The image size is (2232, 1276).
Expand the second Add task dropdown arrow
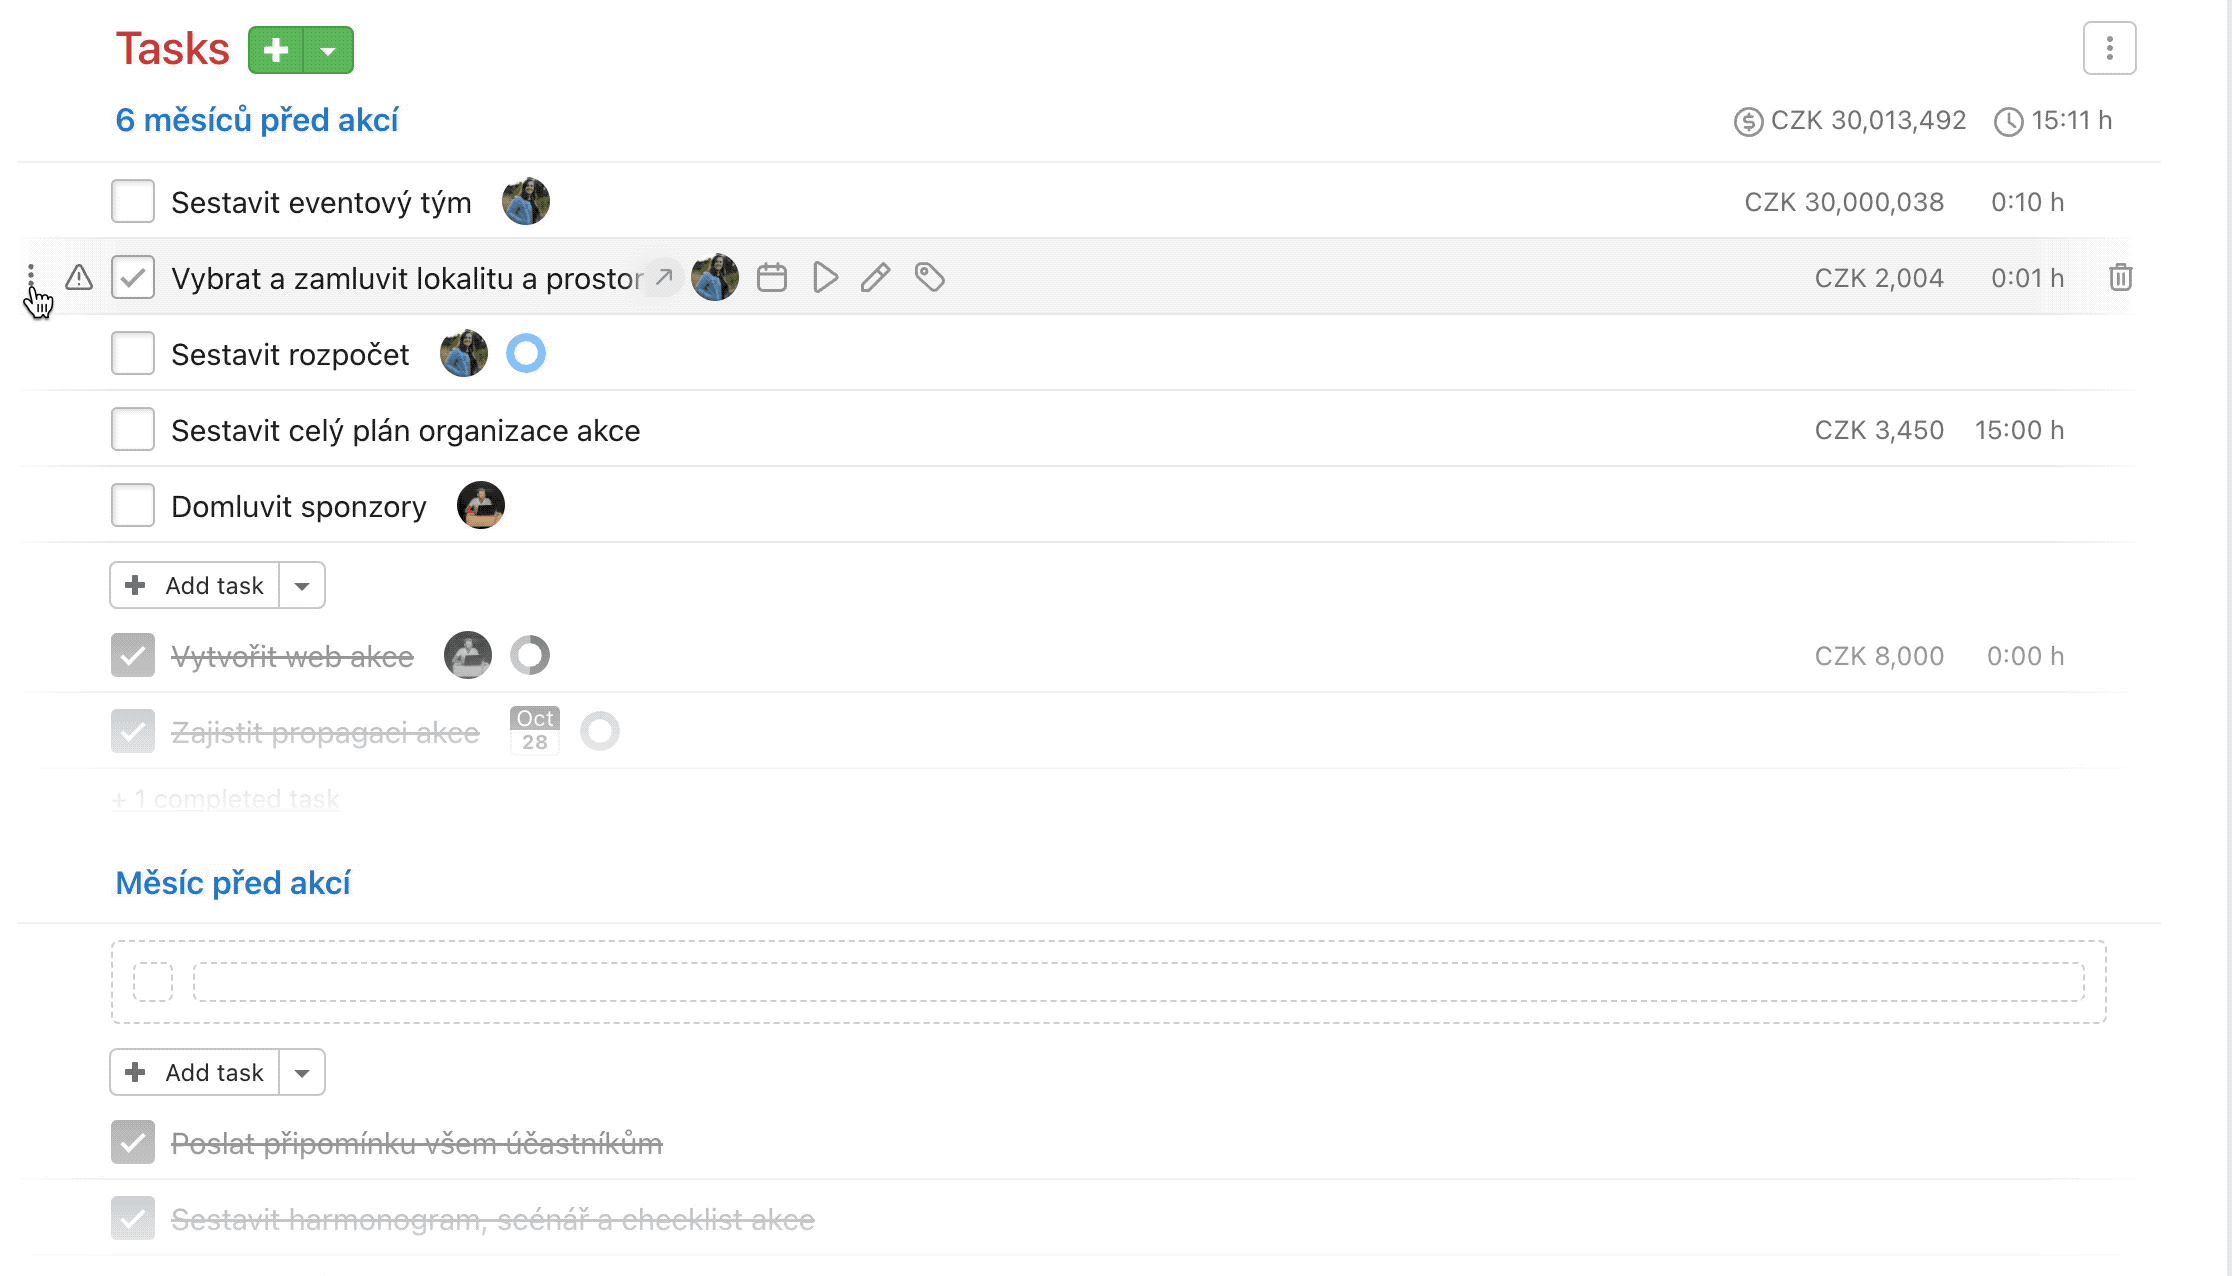(304, 1072)
